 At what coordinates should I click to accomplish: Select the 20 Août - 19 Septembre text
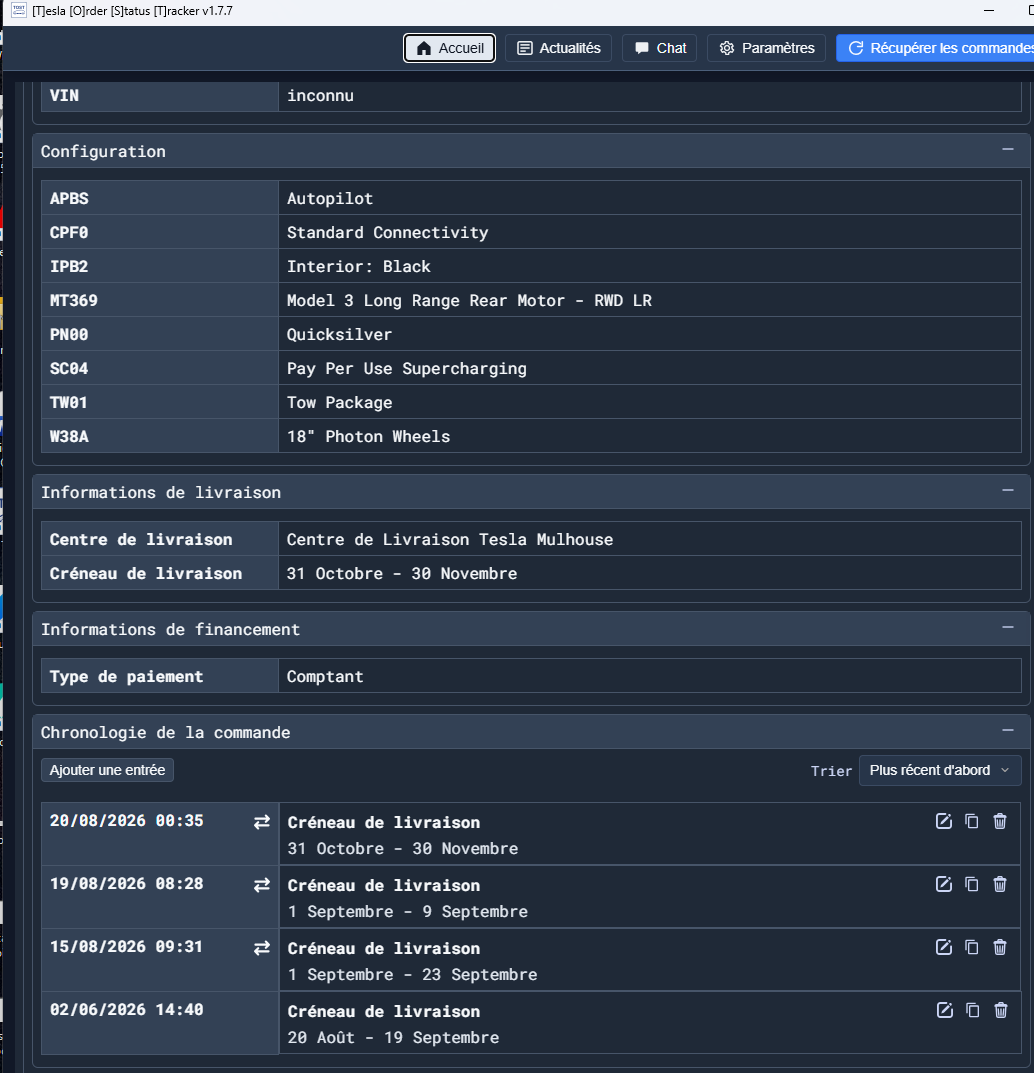393,1037
